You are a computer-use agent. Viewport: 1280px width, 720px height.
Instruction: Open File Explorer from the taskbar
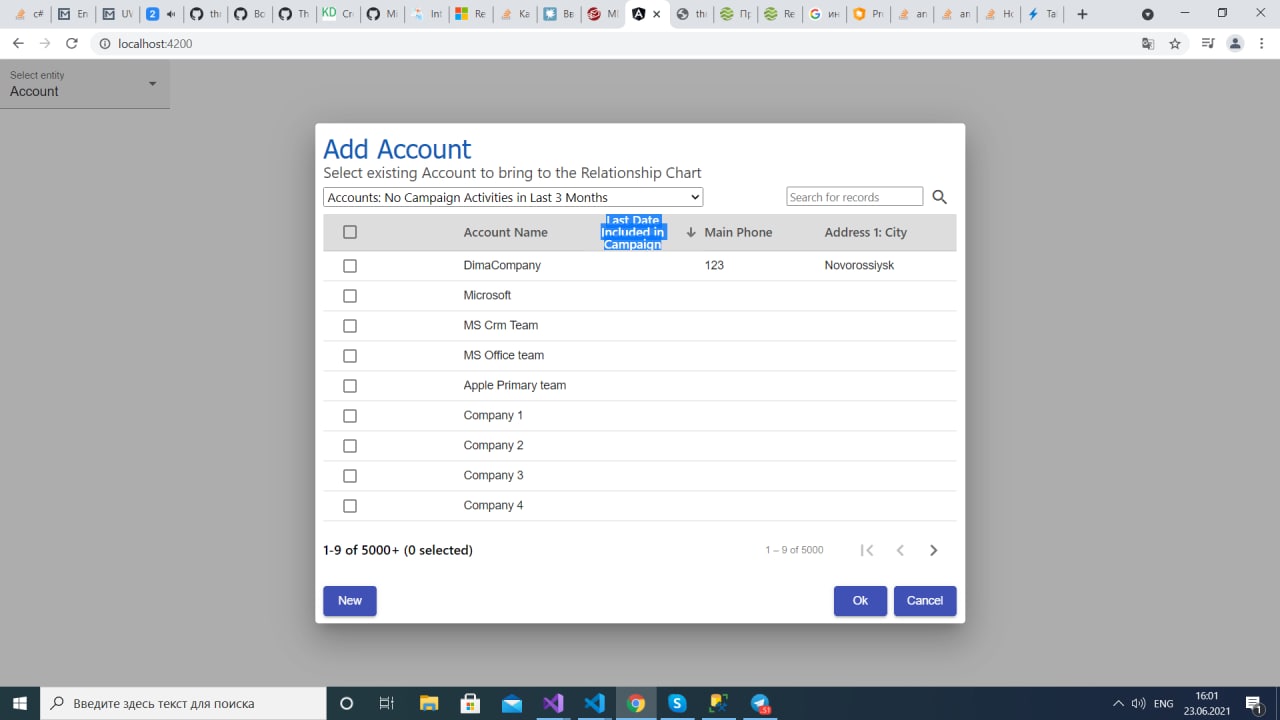[x=429, y=703]
